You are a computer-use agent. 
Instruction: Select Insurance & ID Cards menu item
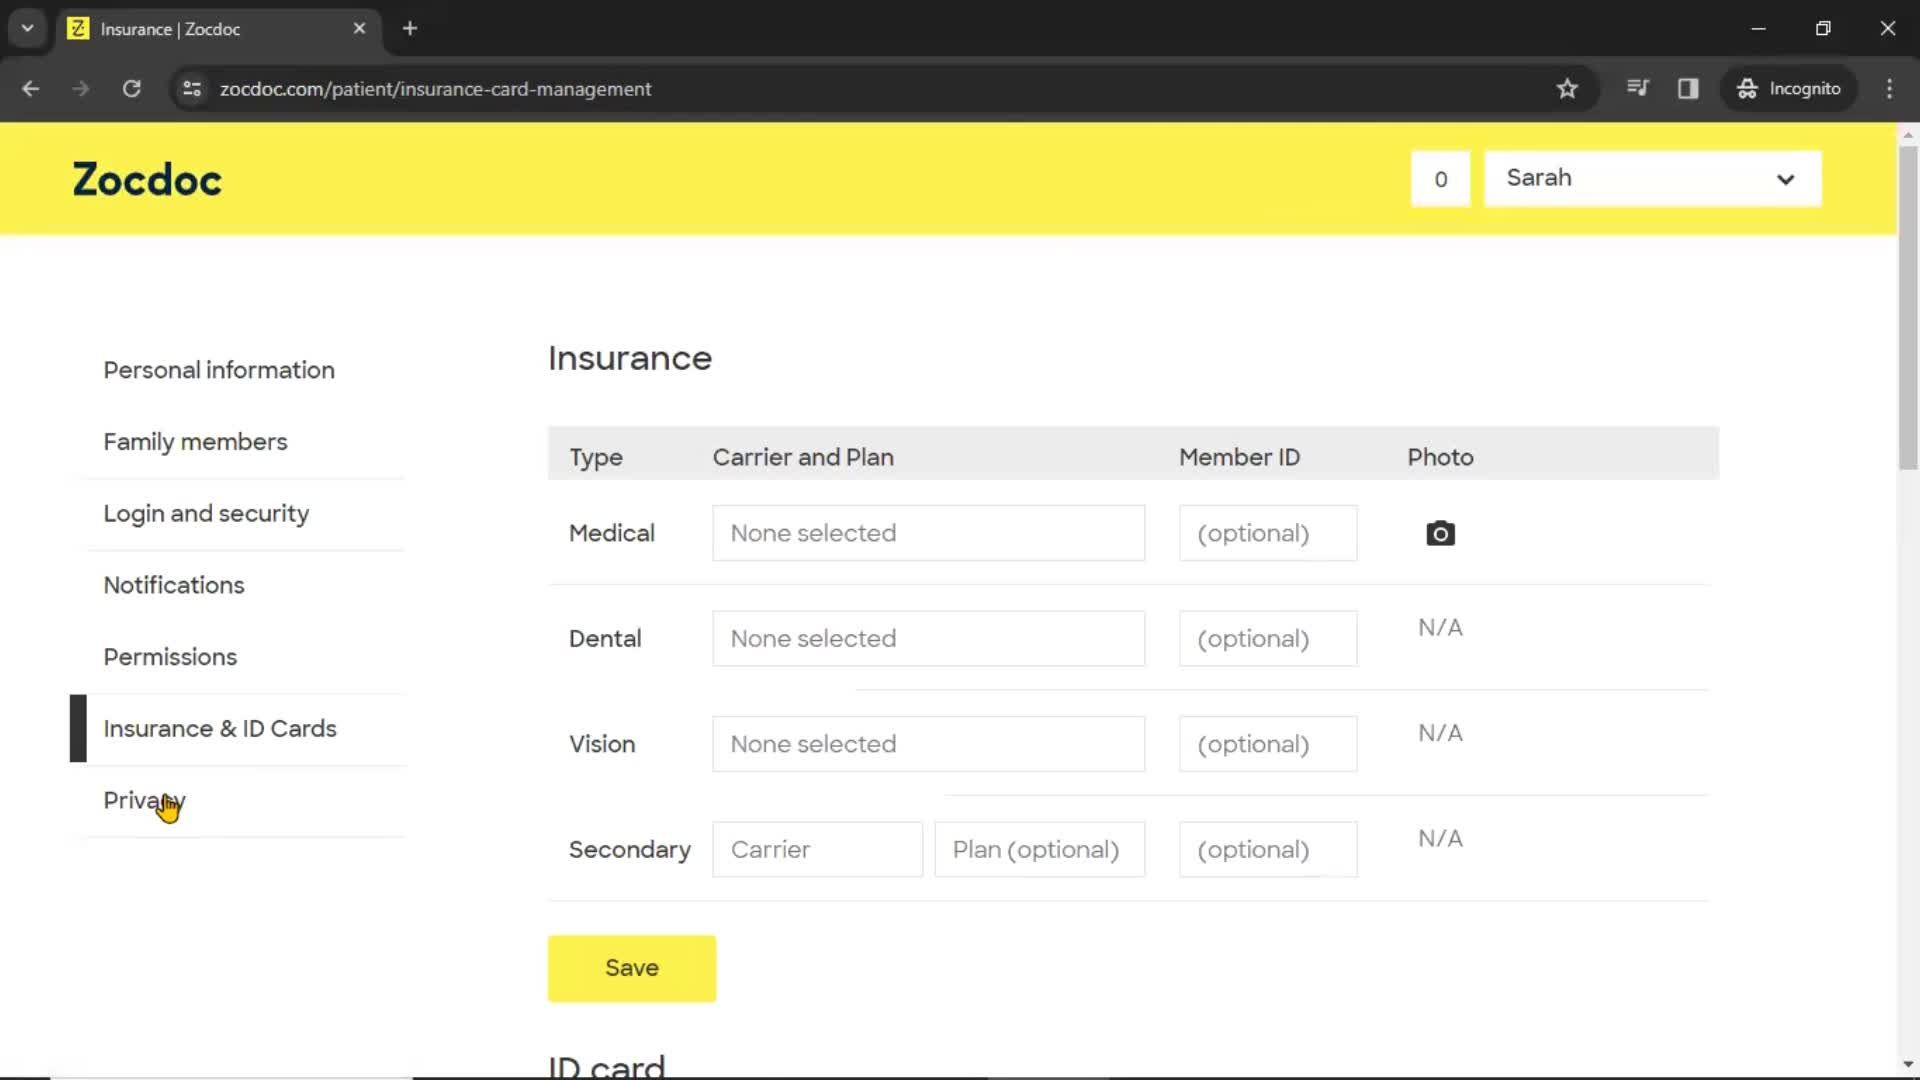220,729
